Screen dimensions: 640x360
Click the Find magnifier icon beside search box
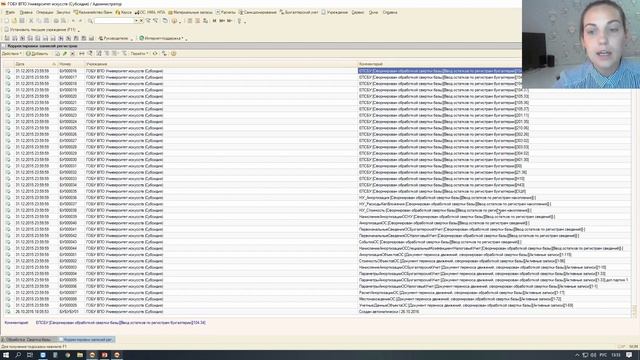coord(90,21)
